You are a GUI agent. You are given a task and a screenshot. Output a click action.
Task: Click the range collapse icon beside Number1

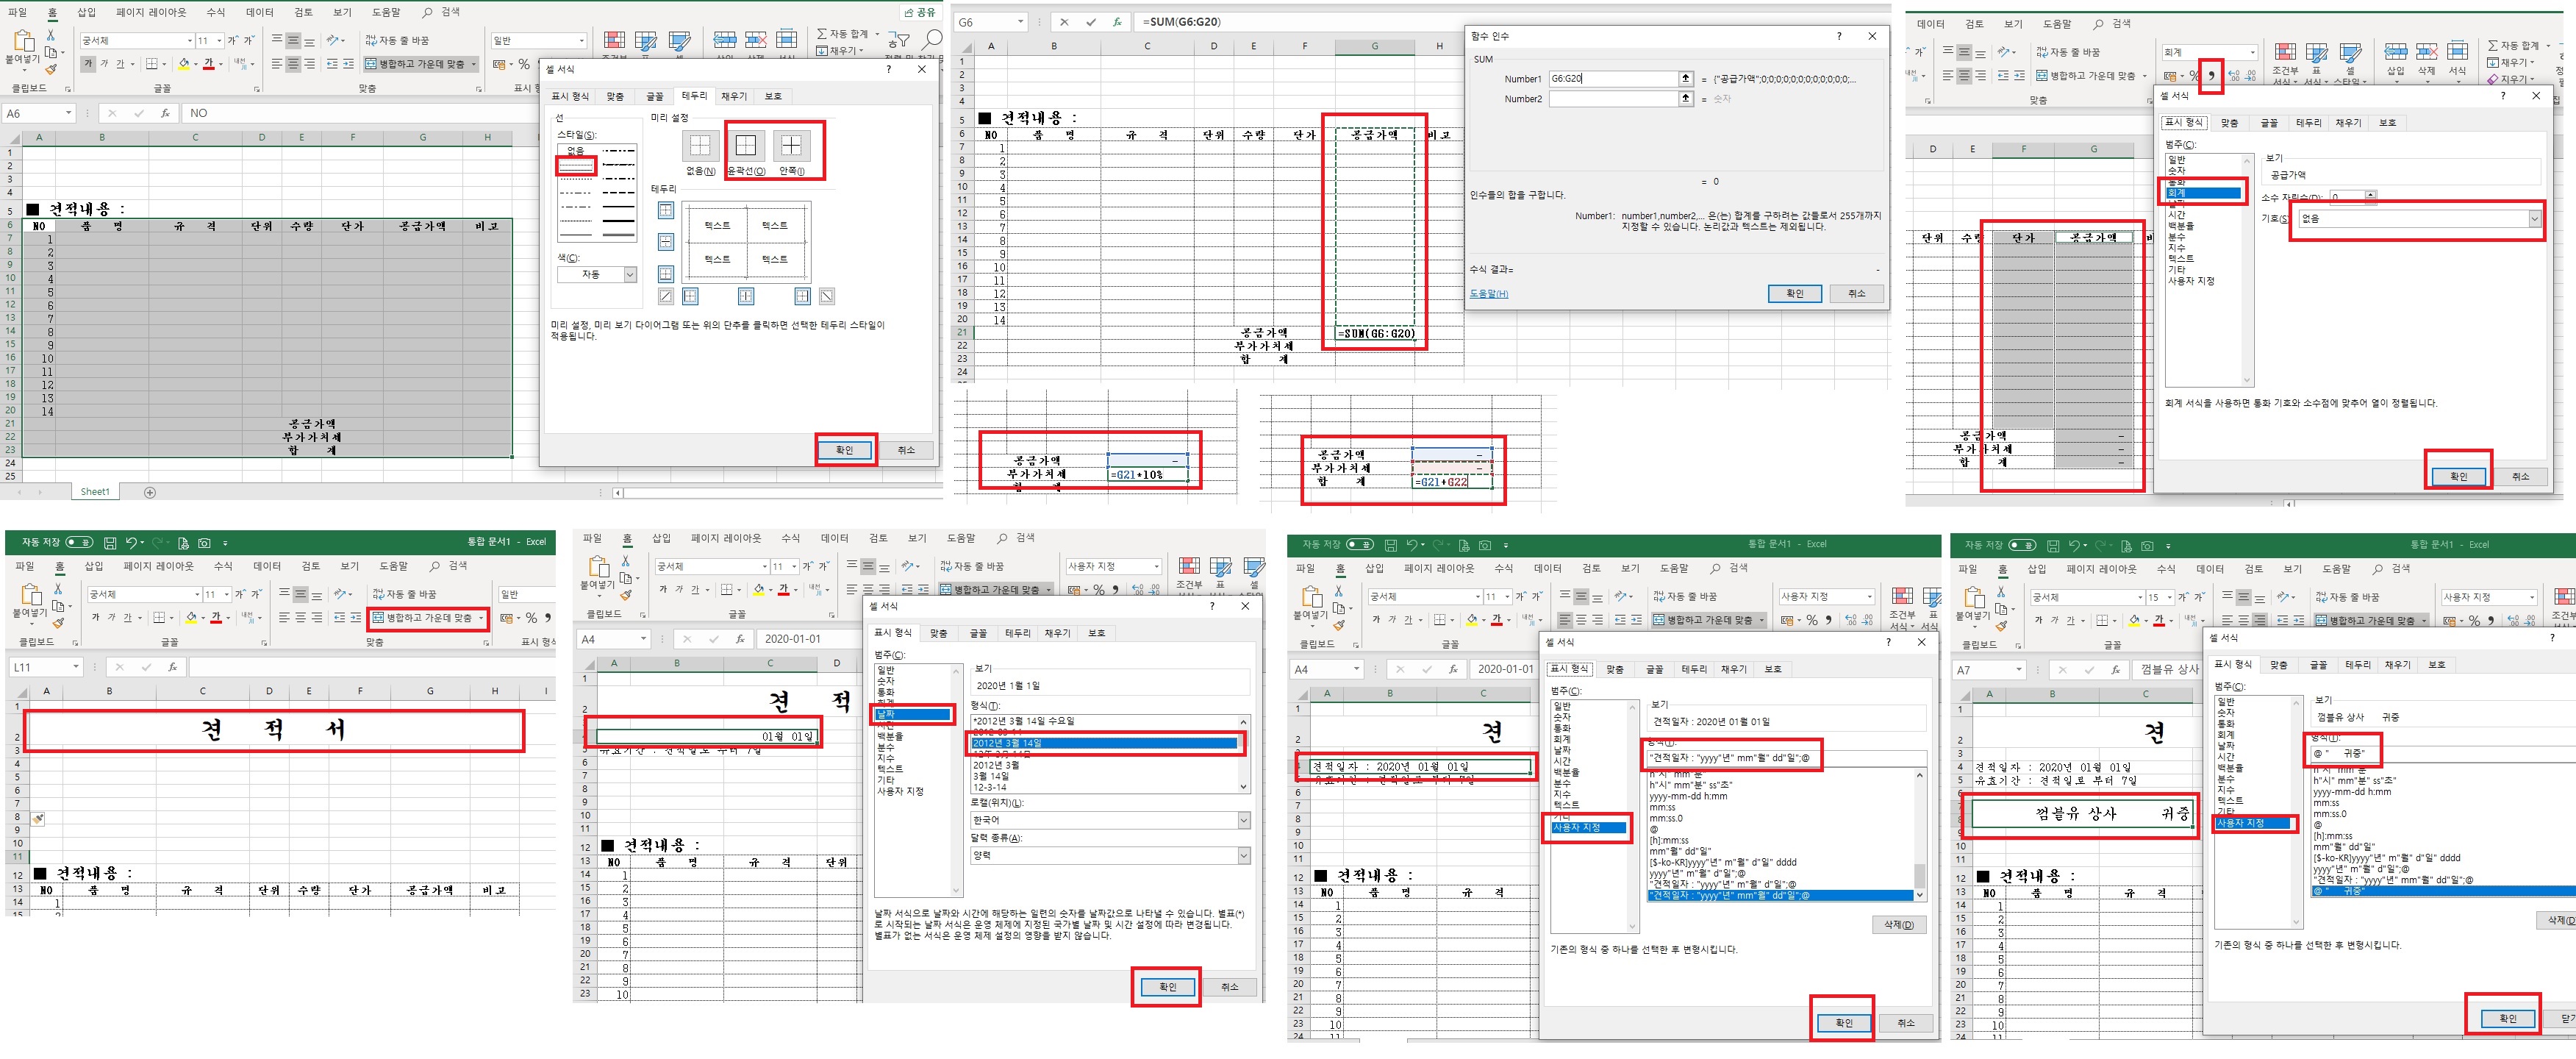1686,79
